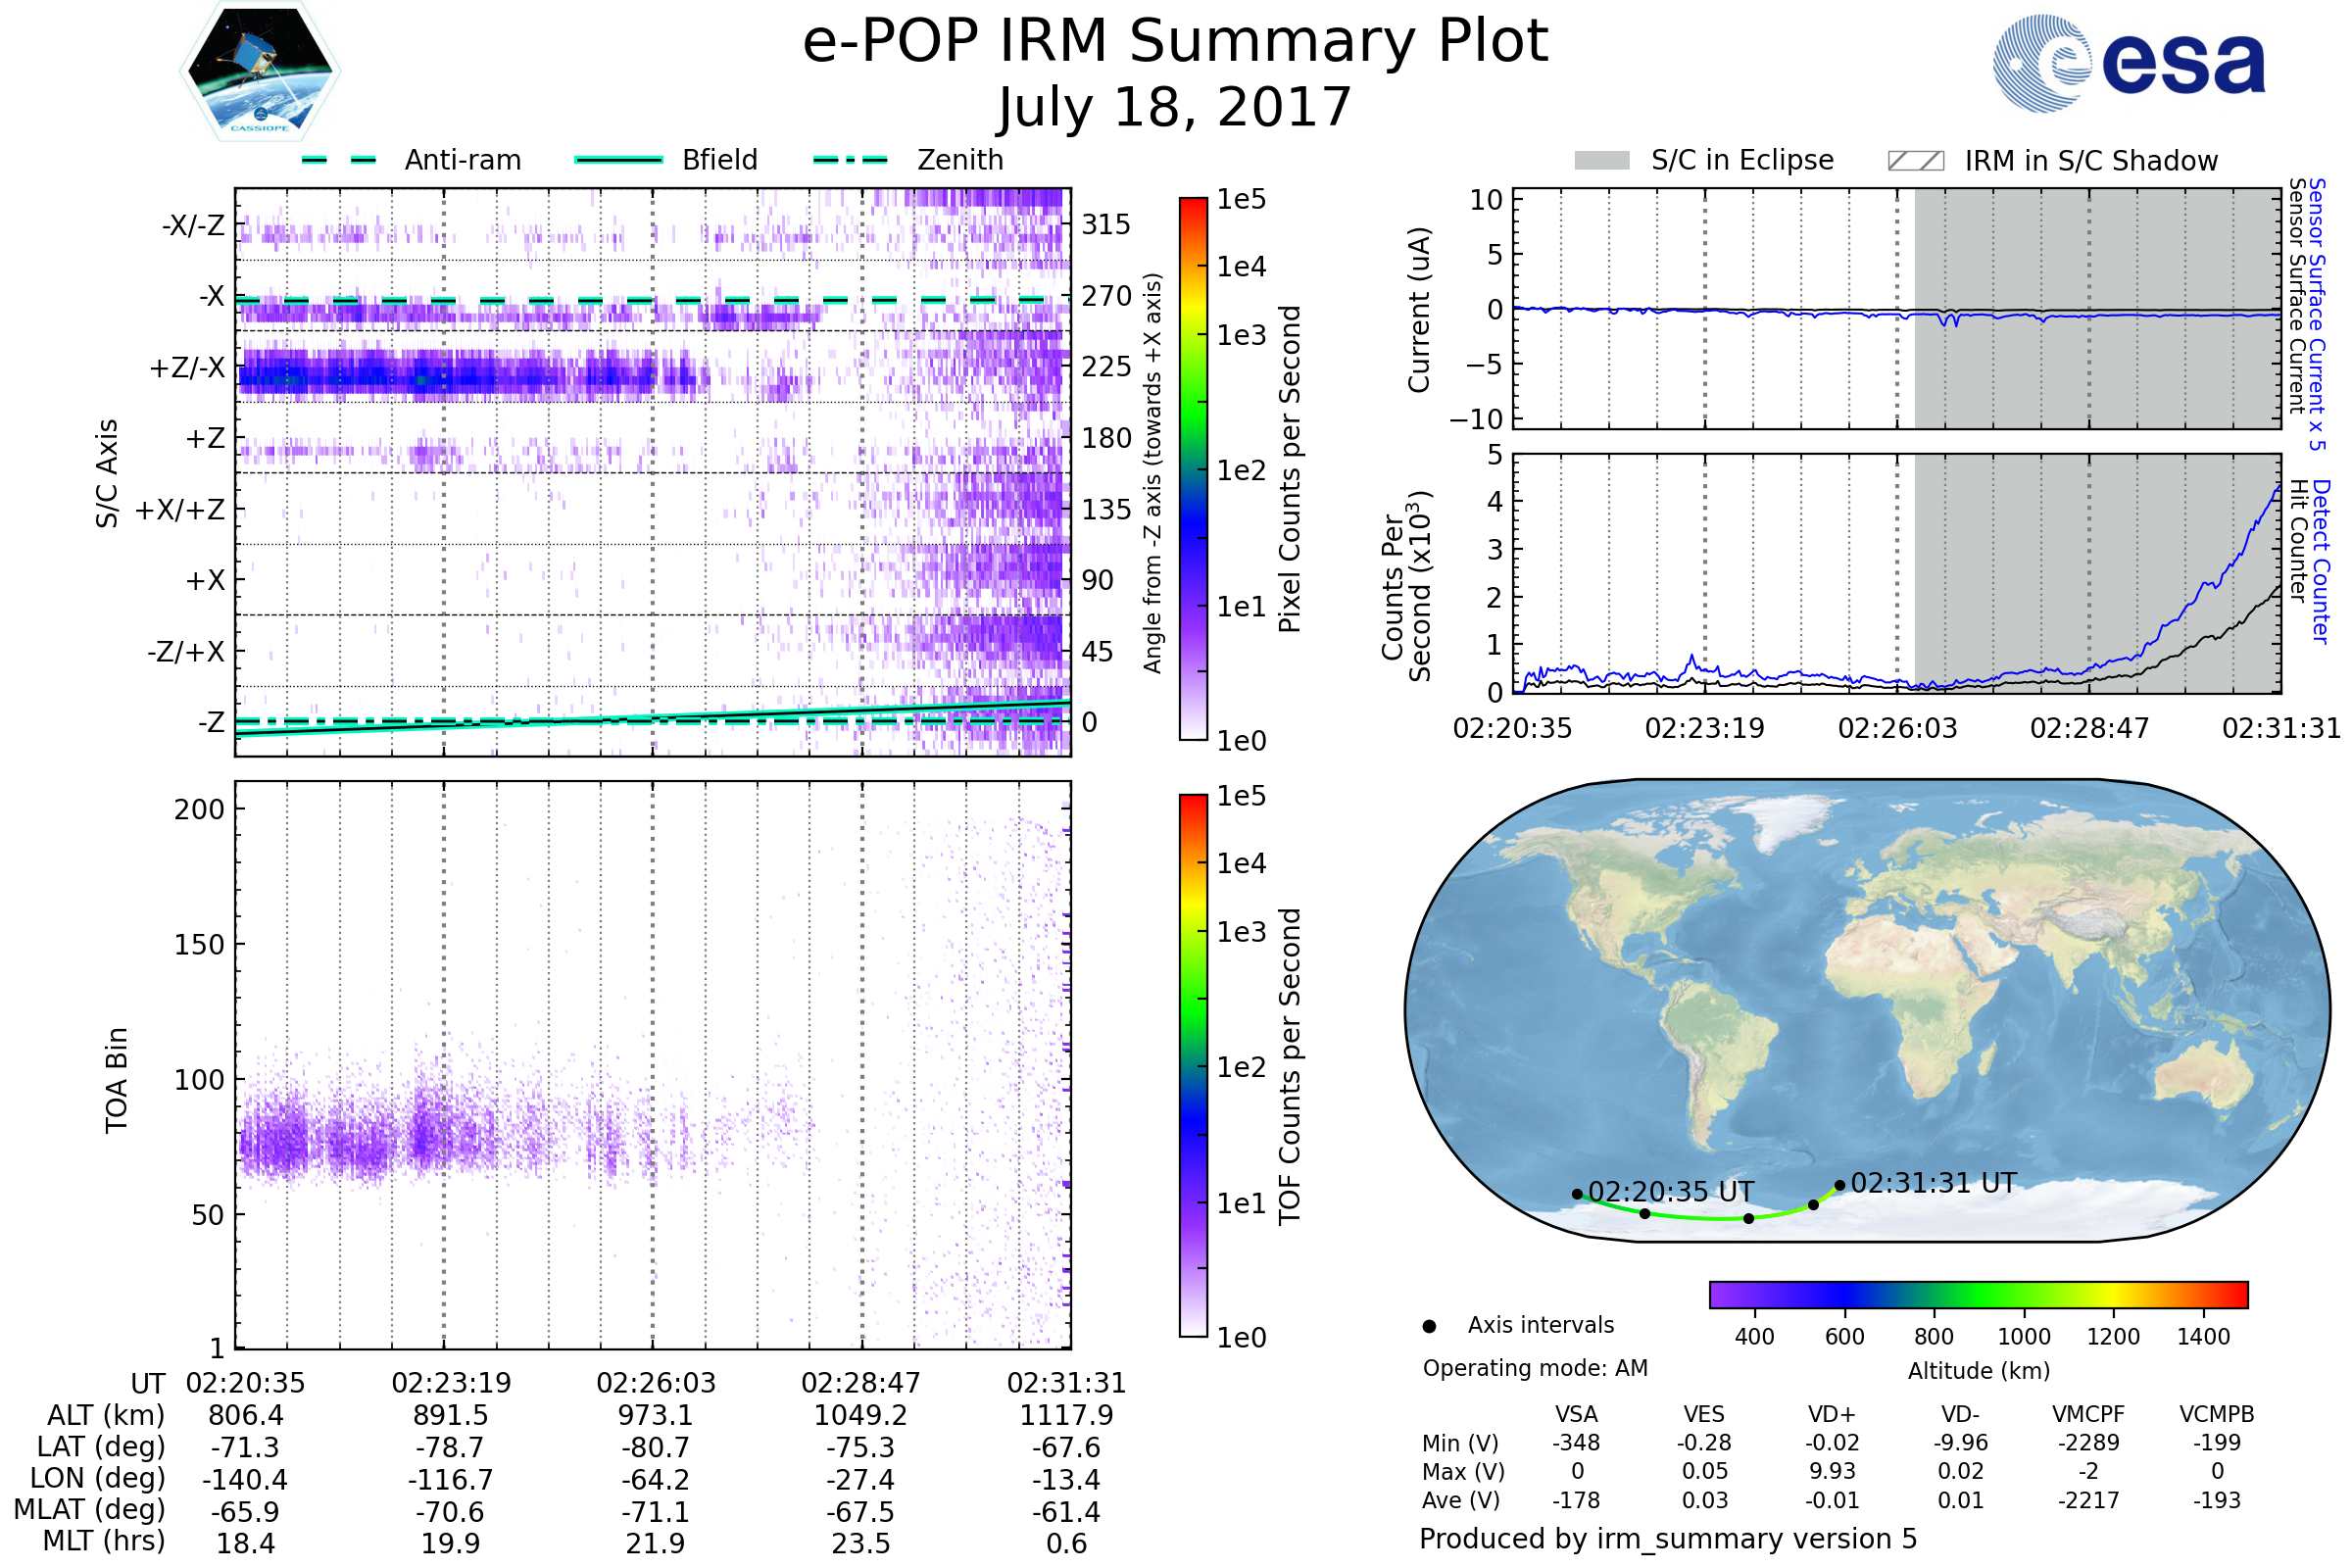Image resolution: width=2352 pixels, height=1568 pixels.
Task: Click the Produced by irm_summary version 5 text
Action: point(1667,1539)
